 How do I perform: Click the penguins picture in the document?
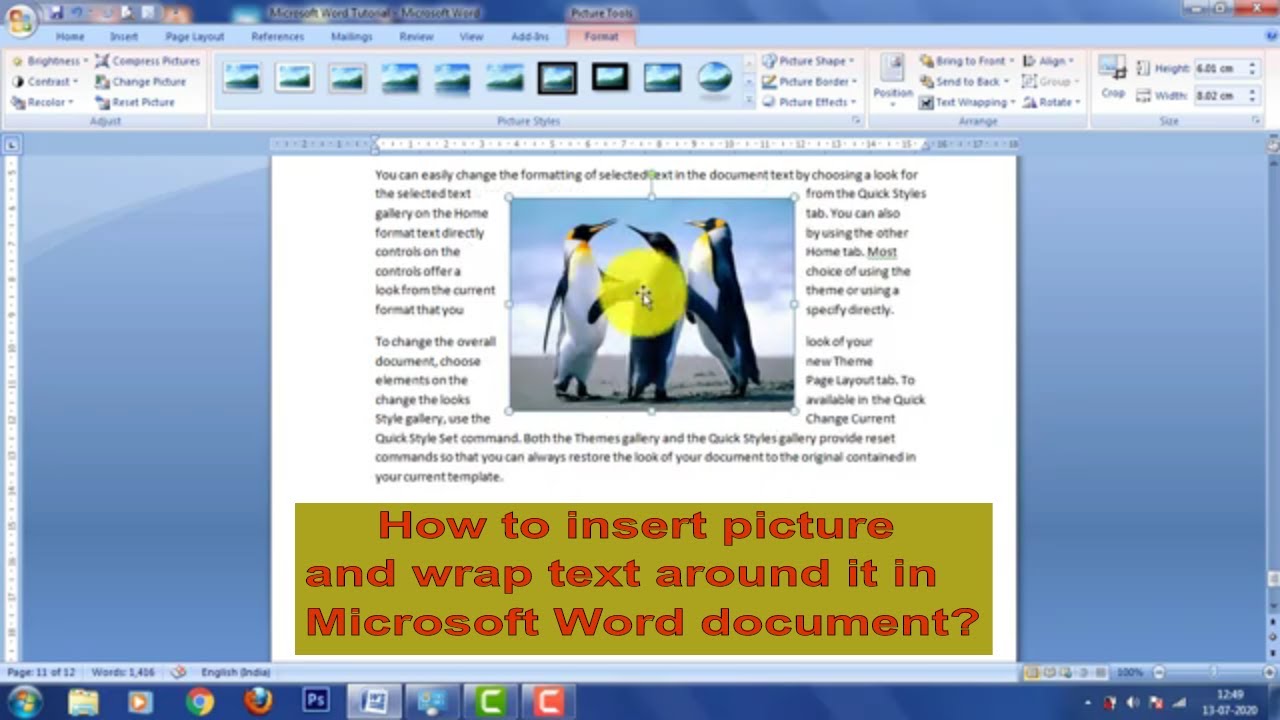click(x=651, y=304)
